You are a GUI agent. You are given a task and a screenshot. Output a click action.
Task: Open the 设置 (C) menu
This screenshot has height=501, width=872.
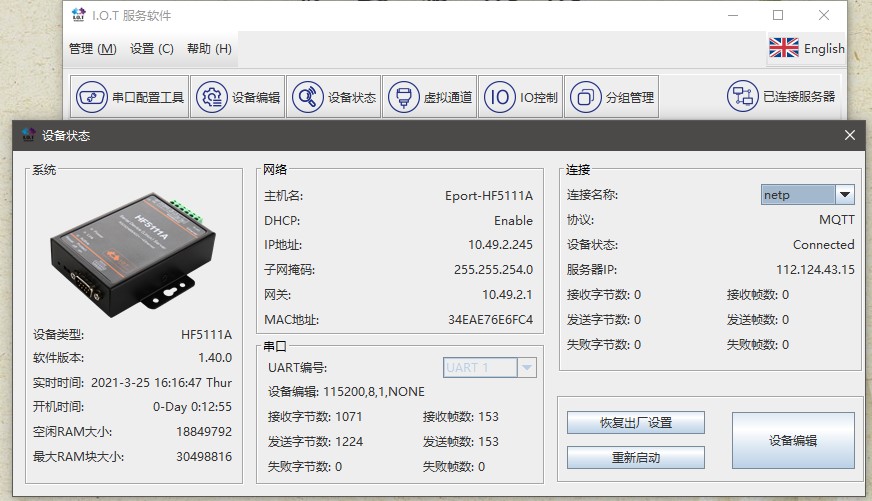point(151,48)
